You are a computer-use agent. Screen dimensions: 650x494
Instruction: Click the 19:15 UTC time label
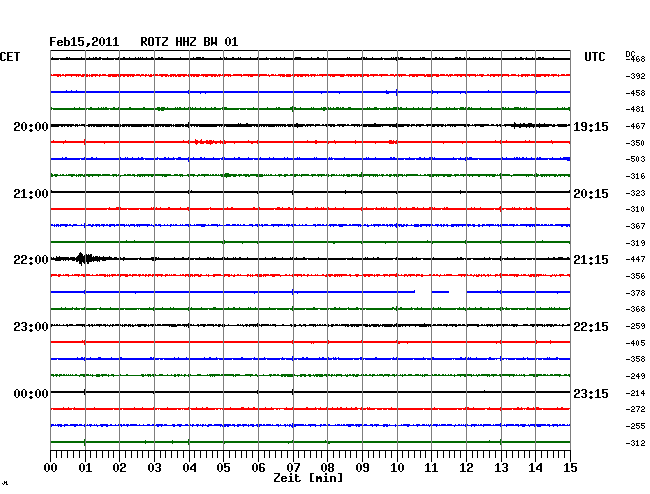(591, 127)
